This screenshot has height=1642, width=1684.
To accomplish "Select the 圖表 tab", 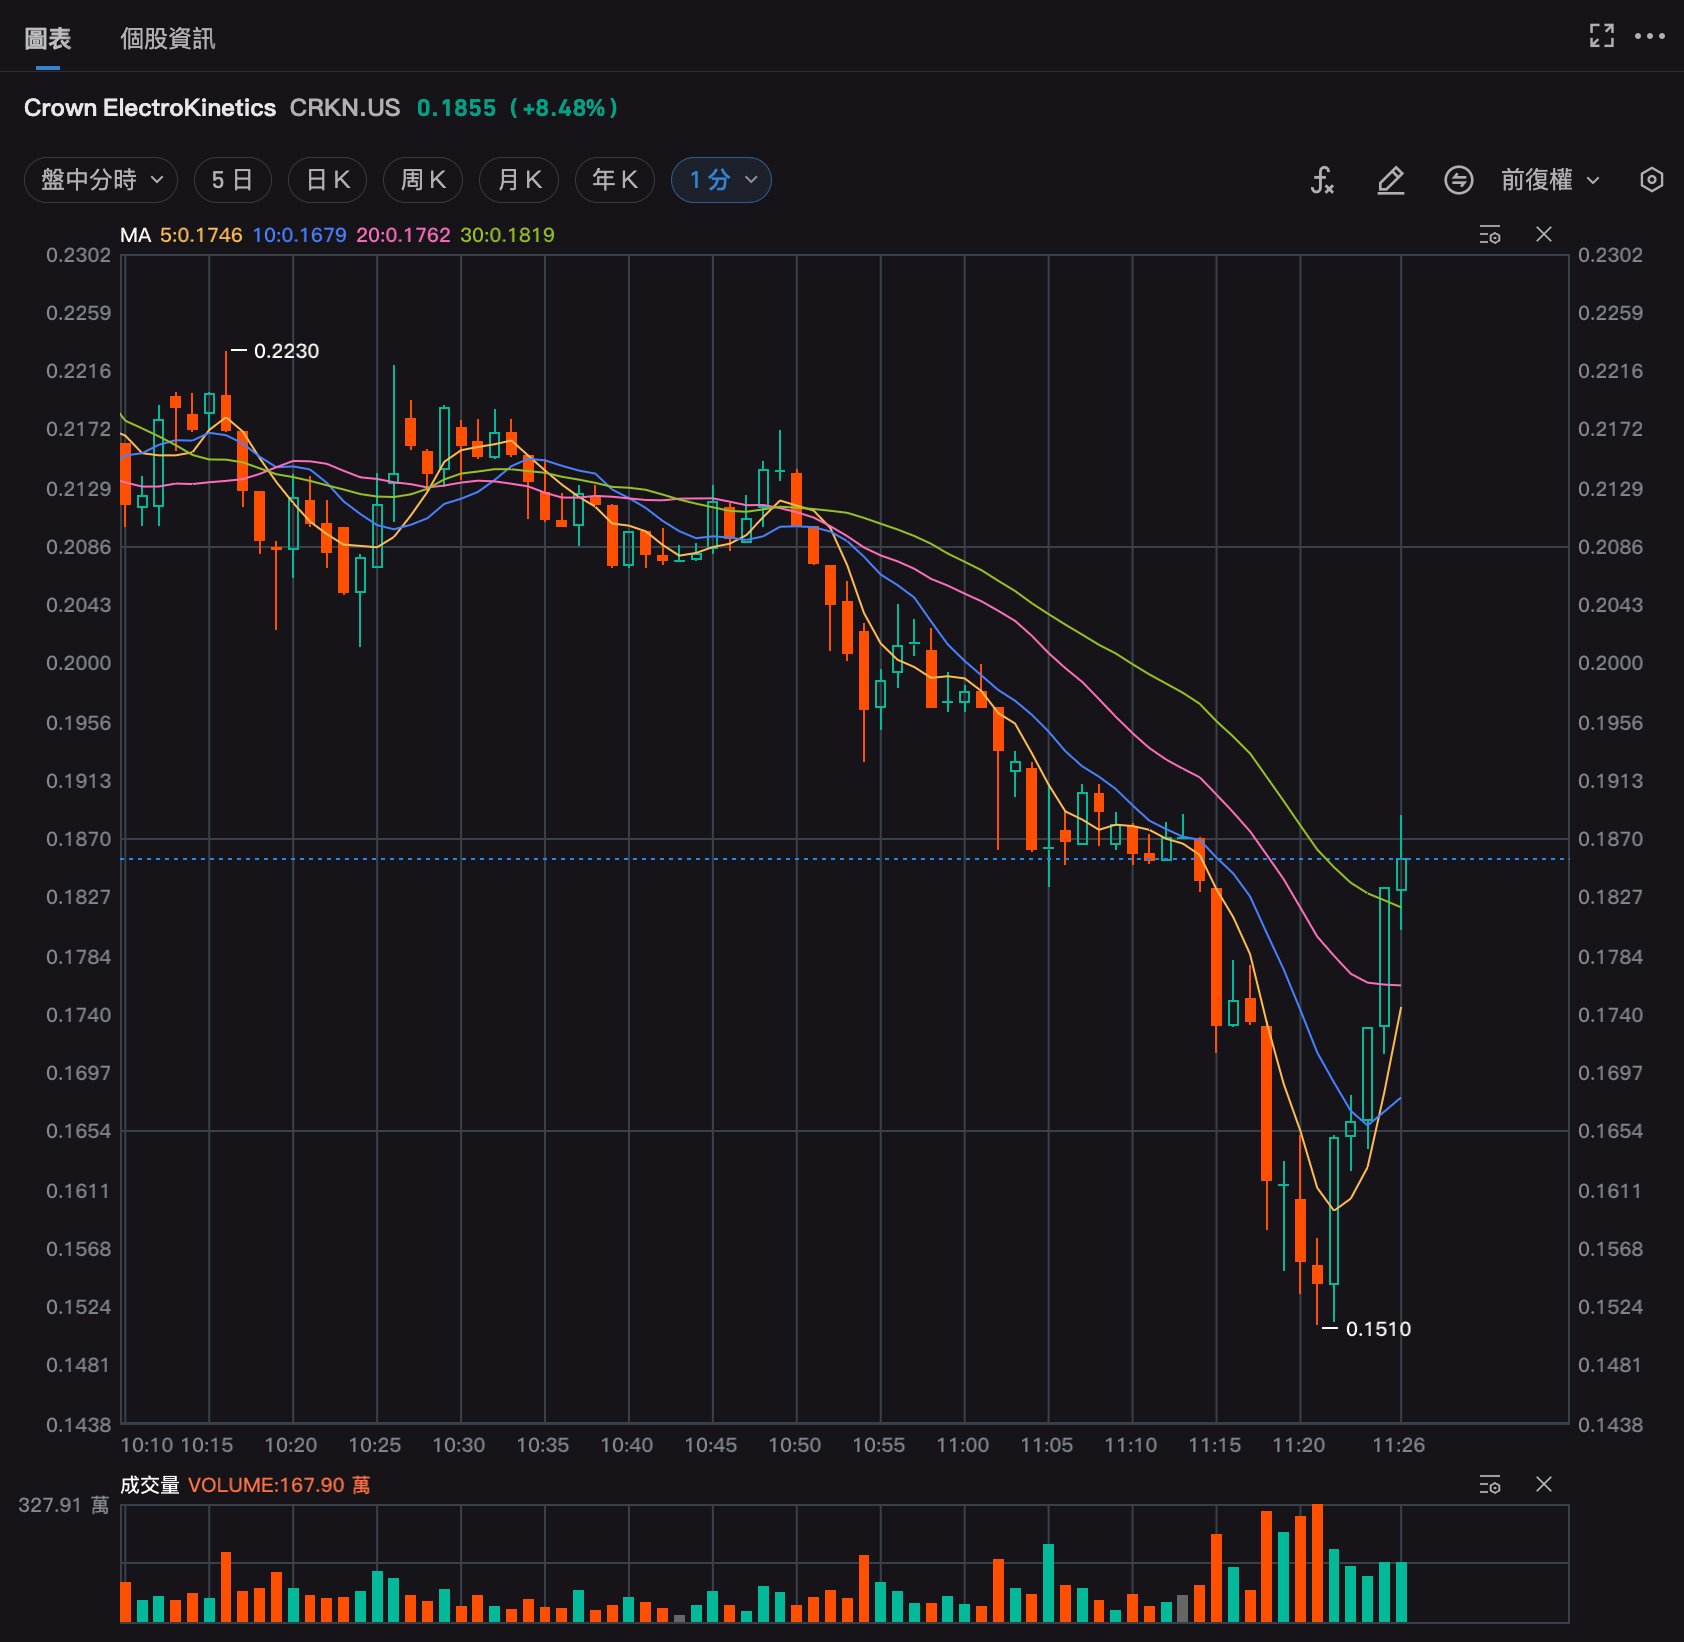I will (48, 39).
